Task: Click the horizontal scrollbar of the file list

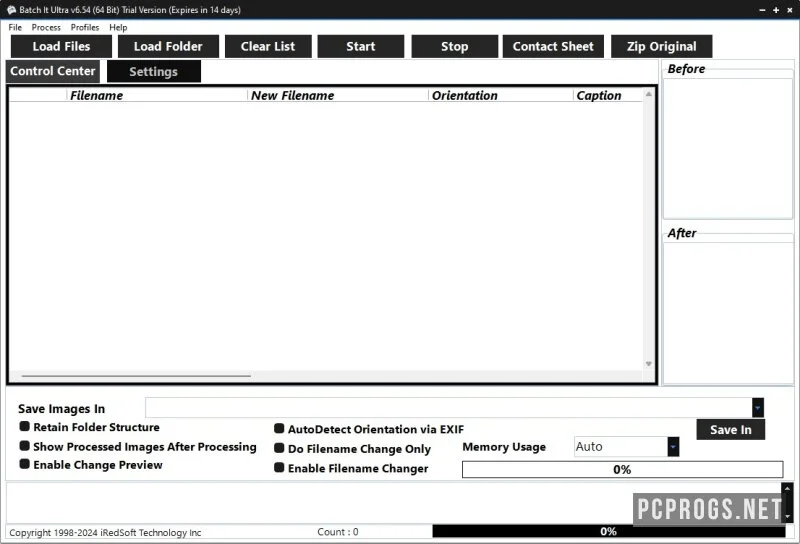Action: coord(136,376)
